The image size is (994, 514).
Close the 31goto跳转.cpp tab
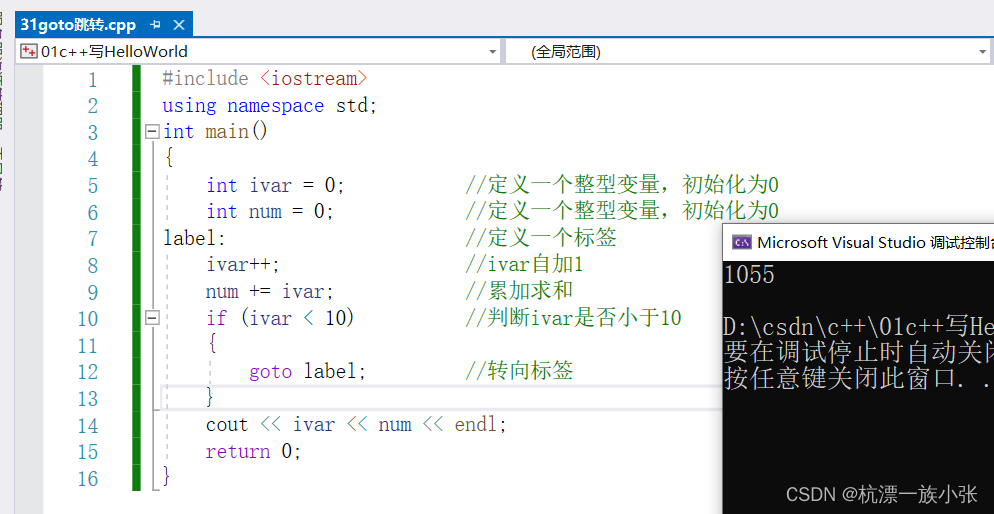pyautogui.click(x=179, y=25)
